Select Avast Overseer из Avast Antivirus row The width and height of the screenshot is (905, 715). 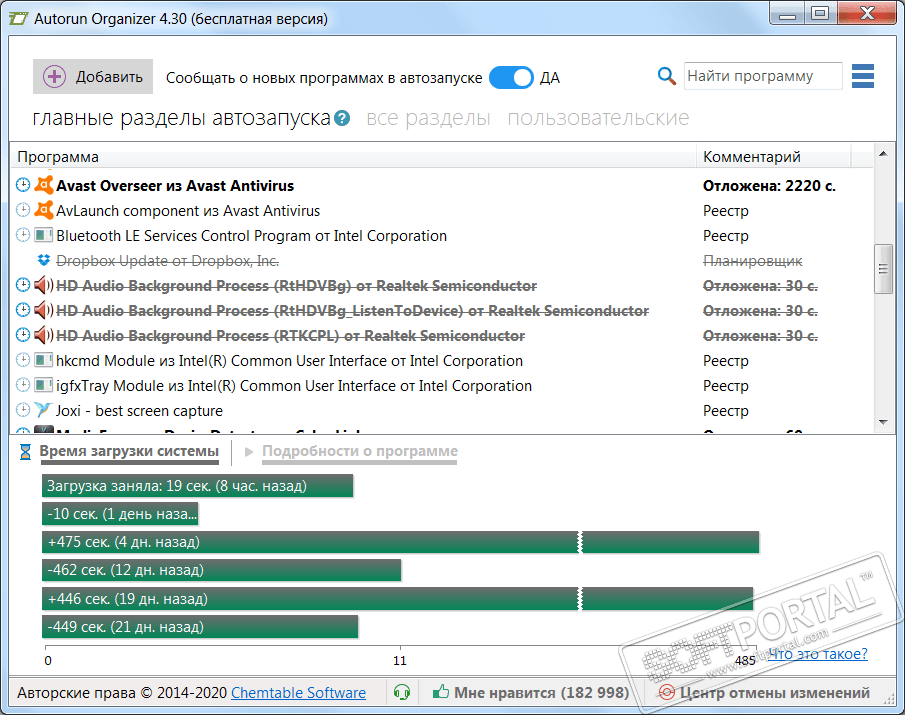tap(442, 186)
